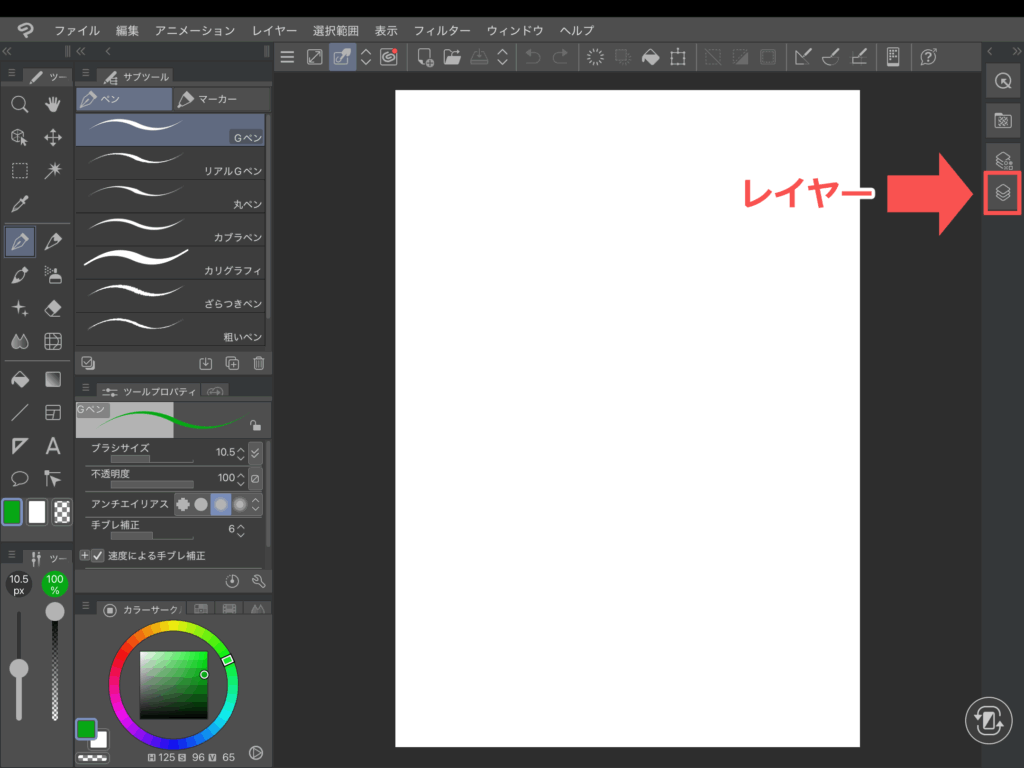Select the Hand move tool
This screenshot has width=1024, height=768.
click(54, 105)
